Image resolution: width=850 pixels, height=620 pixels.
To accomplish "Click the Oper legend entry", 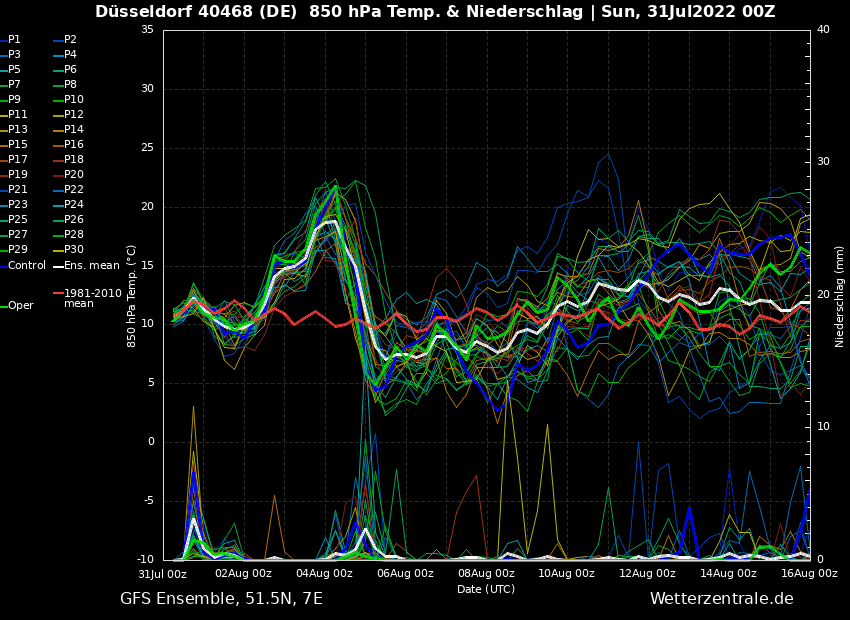I will pyautogui.click(x=20, y=306).
